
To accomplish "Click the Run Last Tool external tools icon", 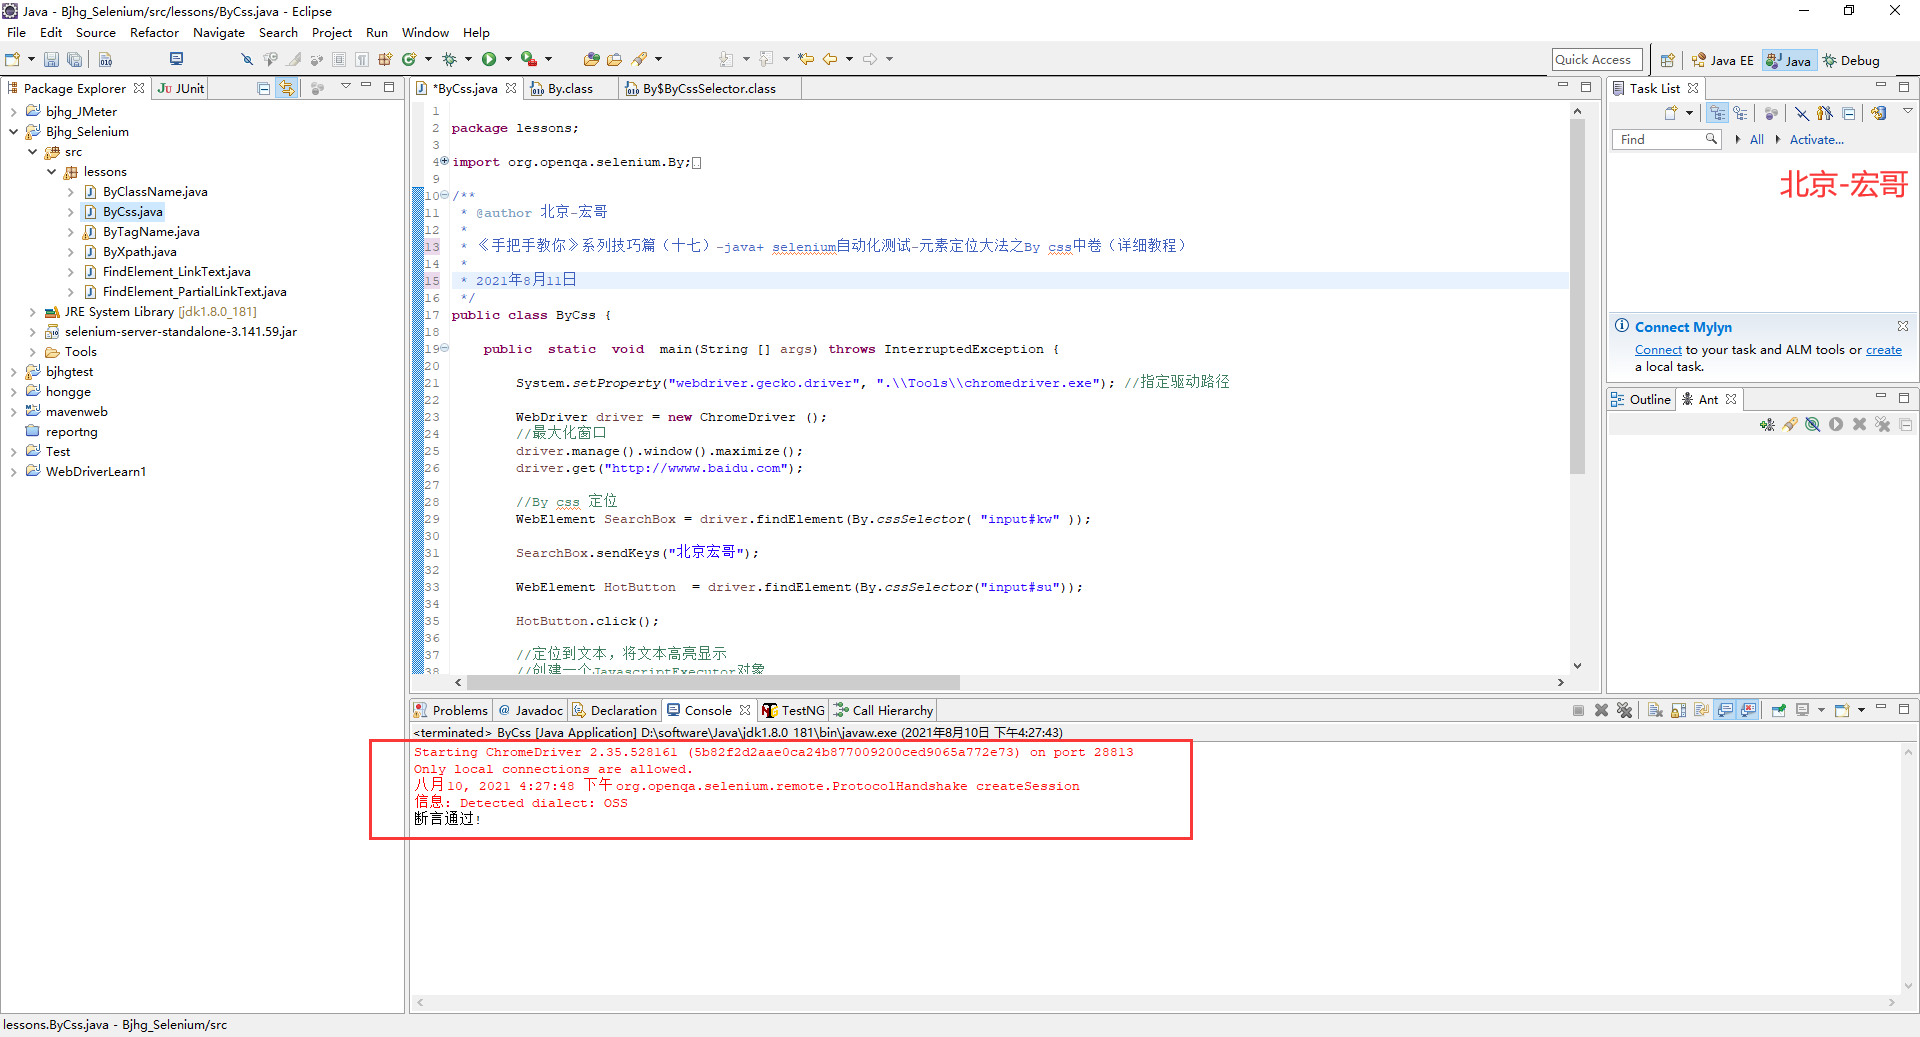I will 529,60.
